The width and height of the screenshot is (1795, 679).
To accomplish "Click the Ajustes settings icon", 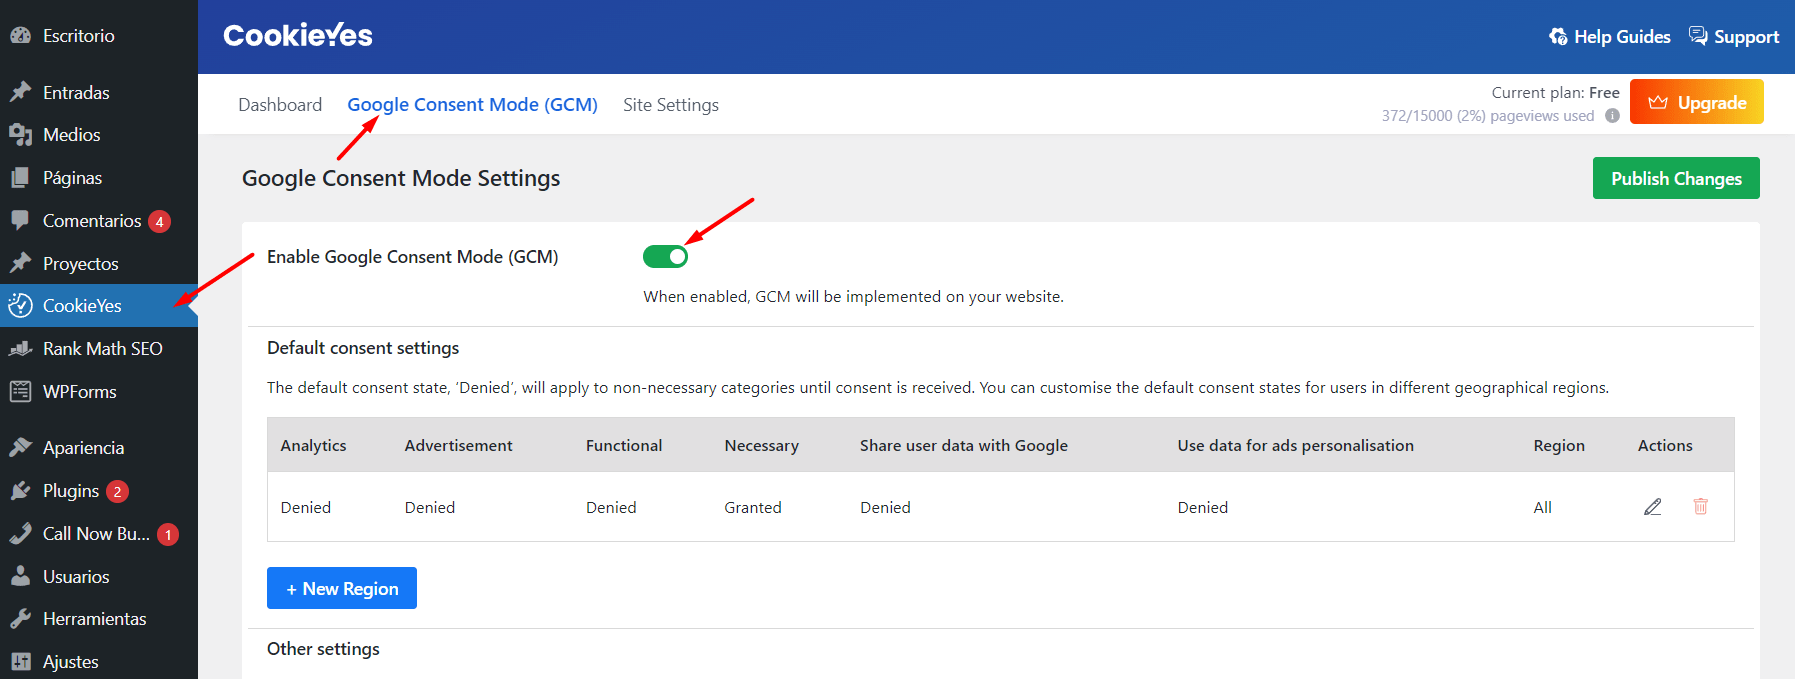I will [20, 661].
